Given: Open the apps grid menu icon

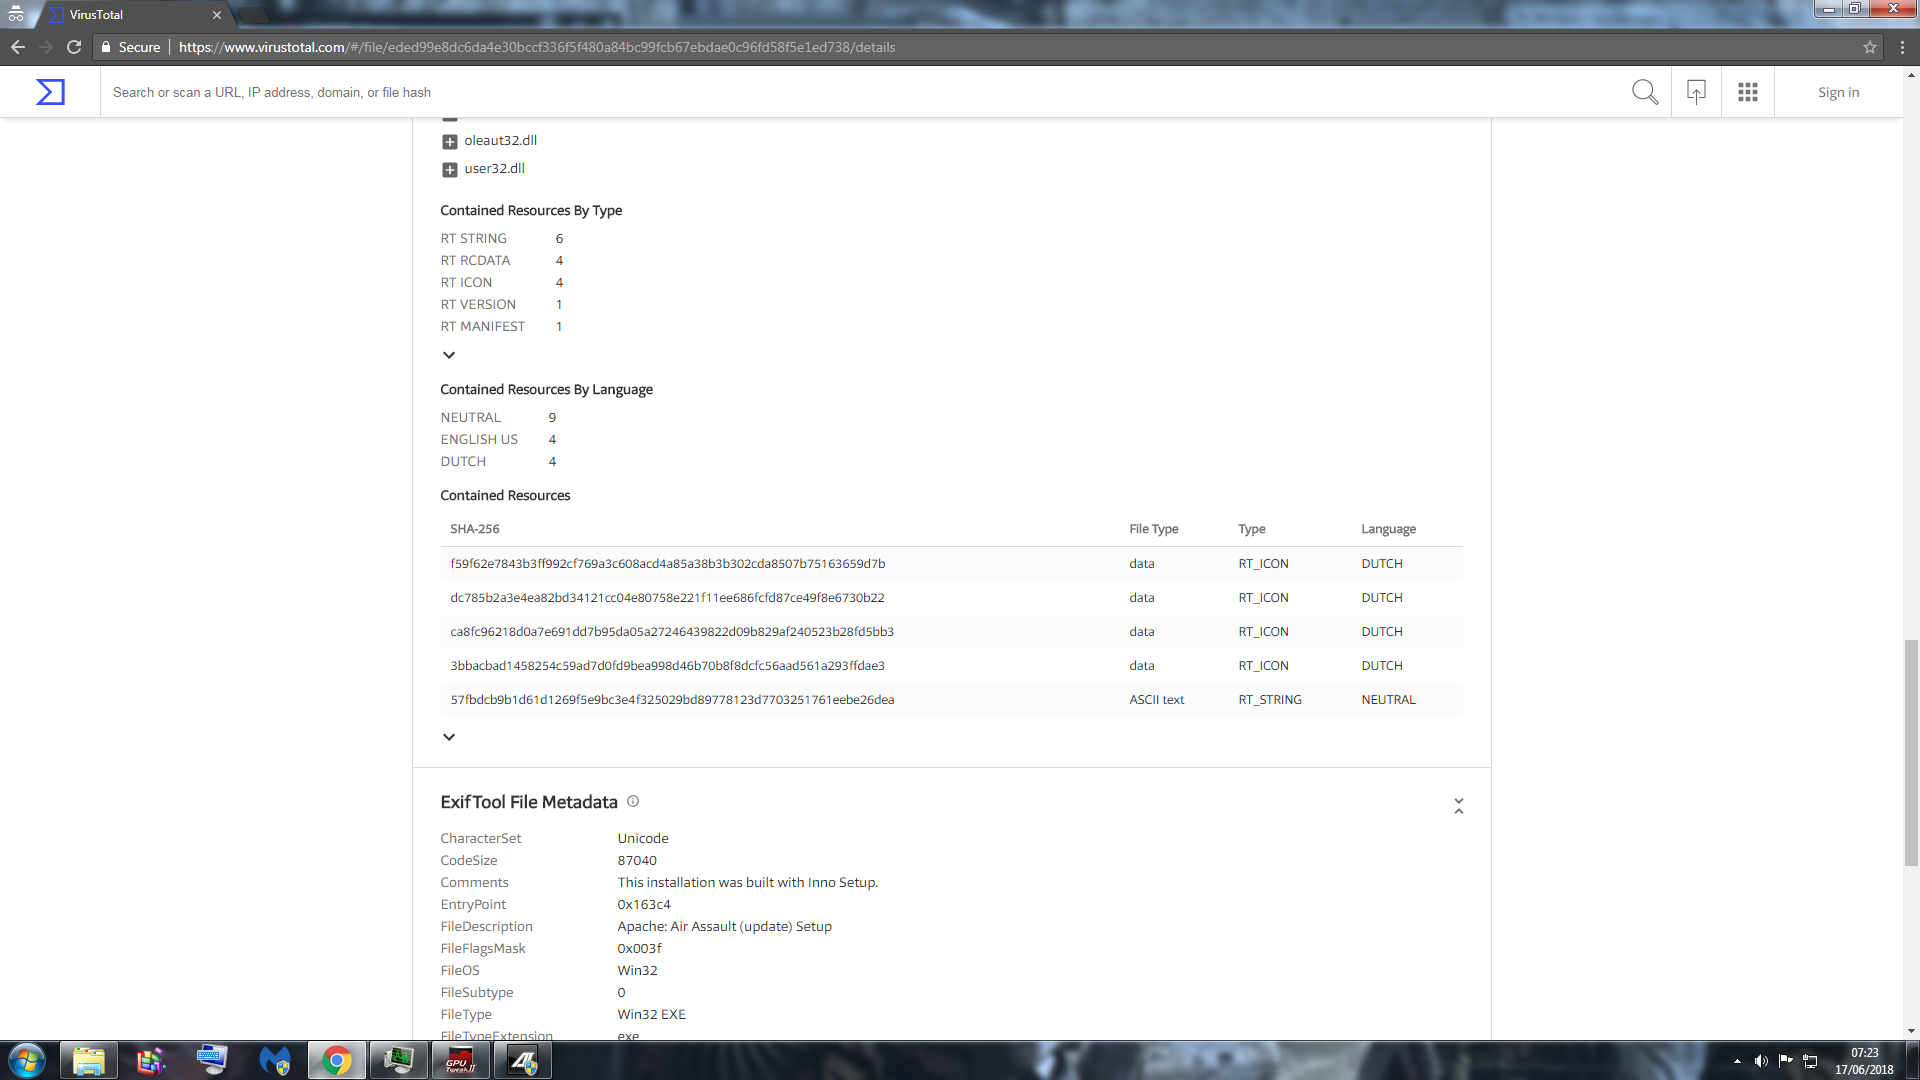Looking at the screenshot, I should 1748,92.
